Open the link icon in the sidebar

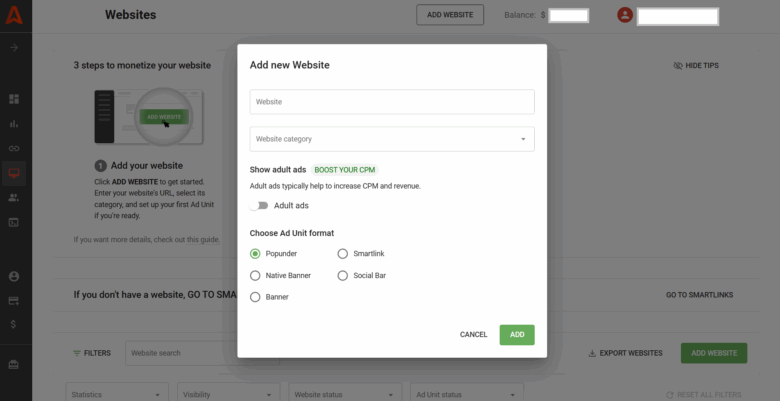(14, 148)
